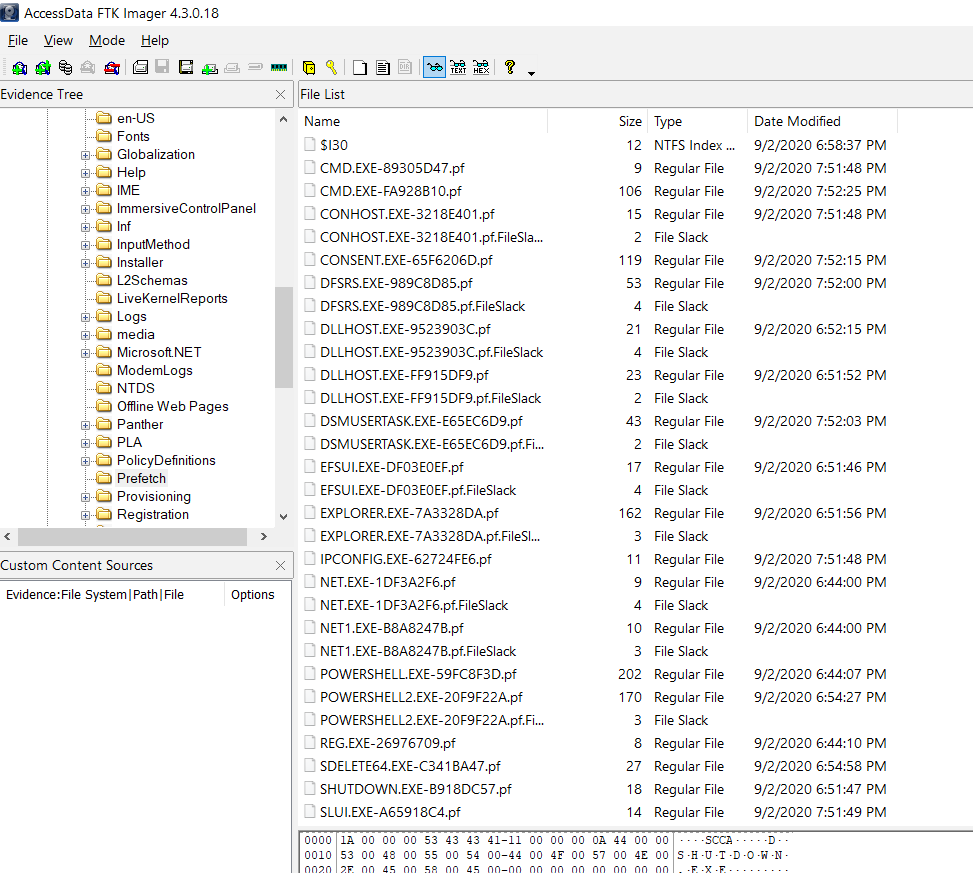Click the Obtain Protected Files safe icon
This screenshot has width=973, height=873.
click(x=308, y=68)
